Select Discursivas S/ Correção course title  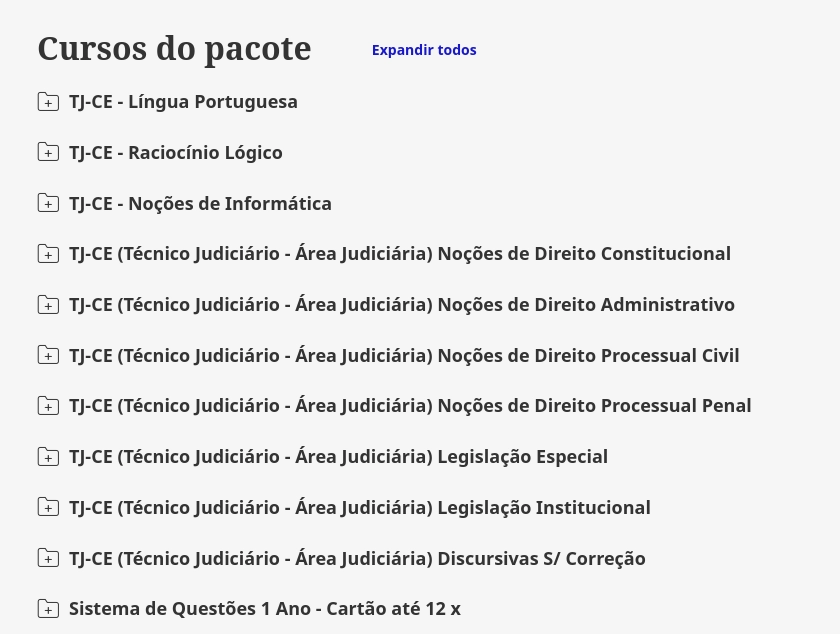357,559
